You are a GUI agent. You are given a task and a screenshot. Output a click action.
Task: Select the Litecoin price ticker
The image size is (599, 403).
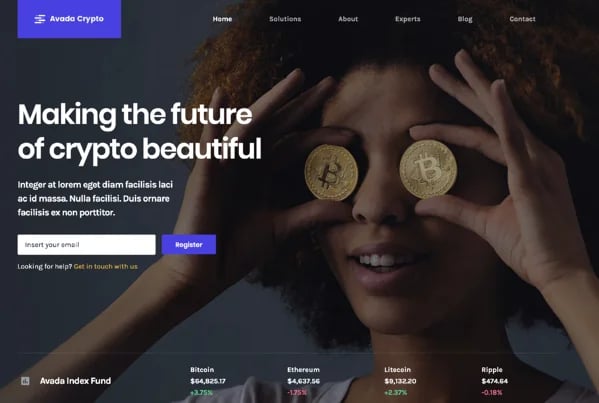point(400,381)
